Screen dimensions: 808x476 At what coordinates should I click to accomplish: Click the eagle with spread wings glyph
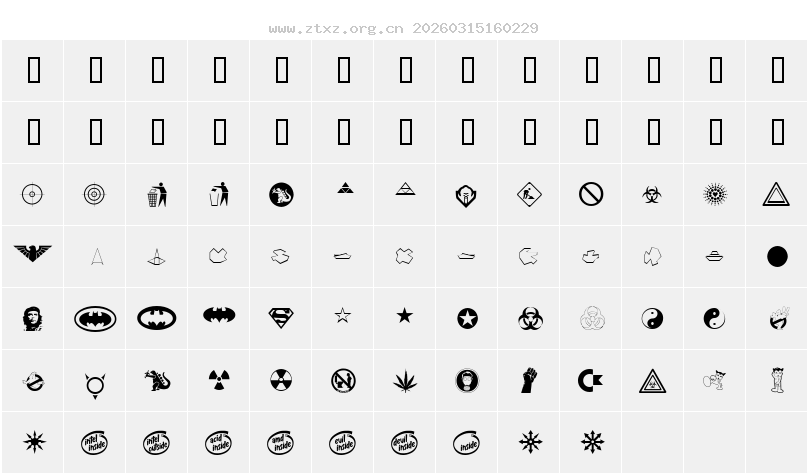coord(32,253)
